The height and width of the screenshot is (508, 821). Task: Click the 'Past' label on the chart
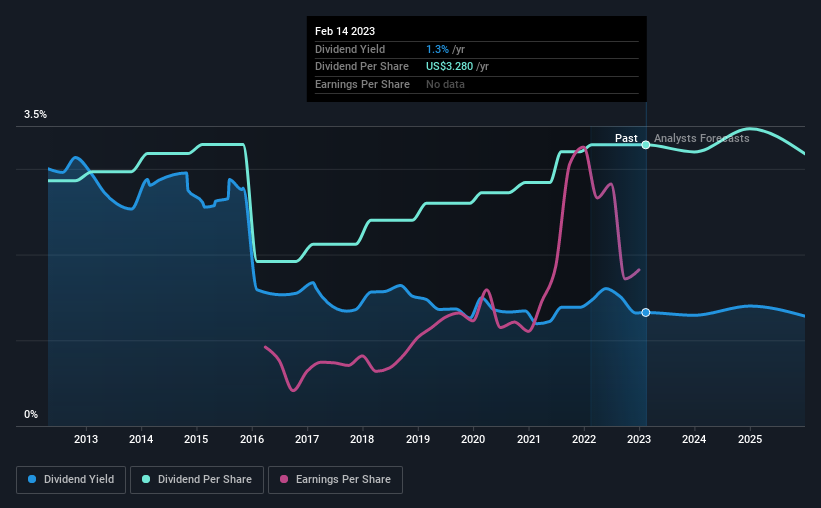[626, 138]
